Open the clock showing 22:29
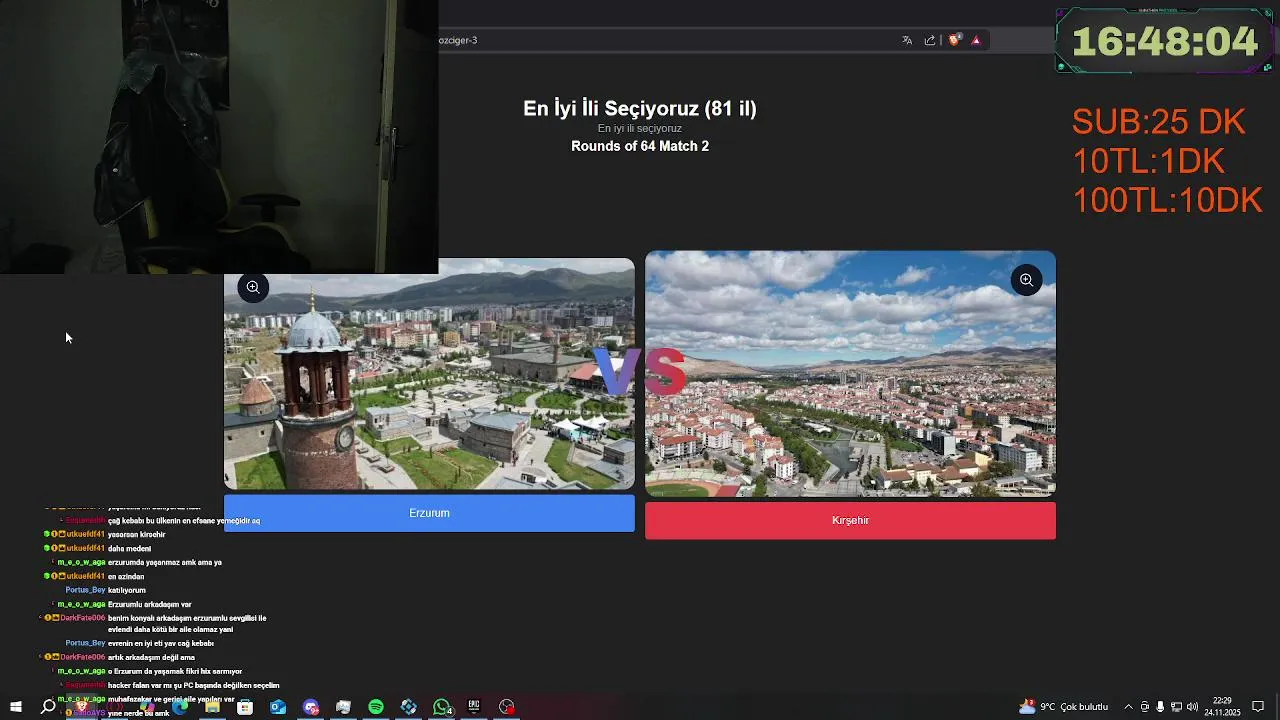1280x720 pixels. click(x=1222, y=707)
